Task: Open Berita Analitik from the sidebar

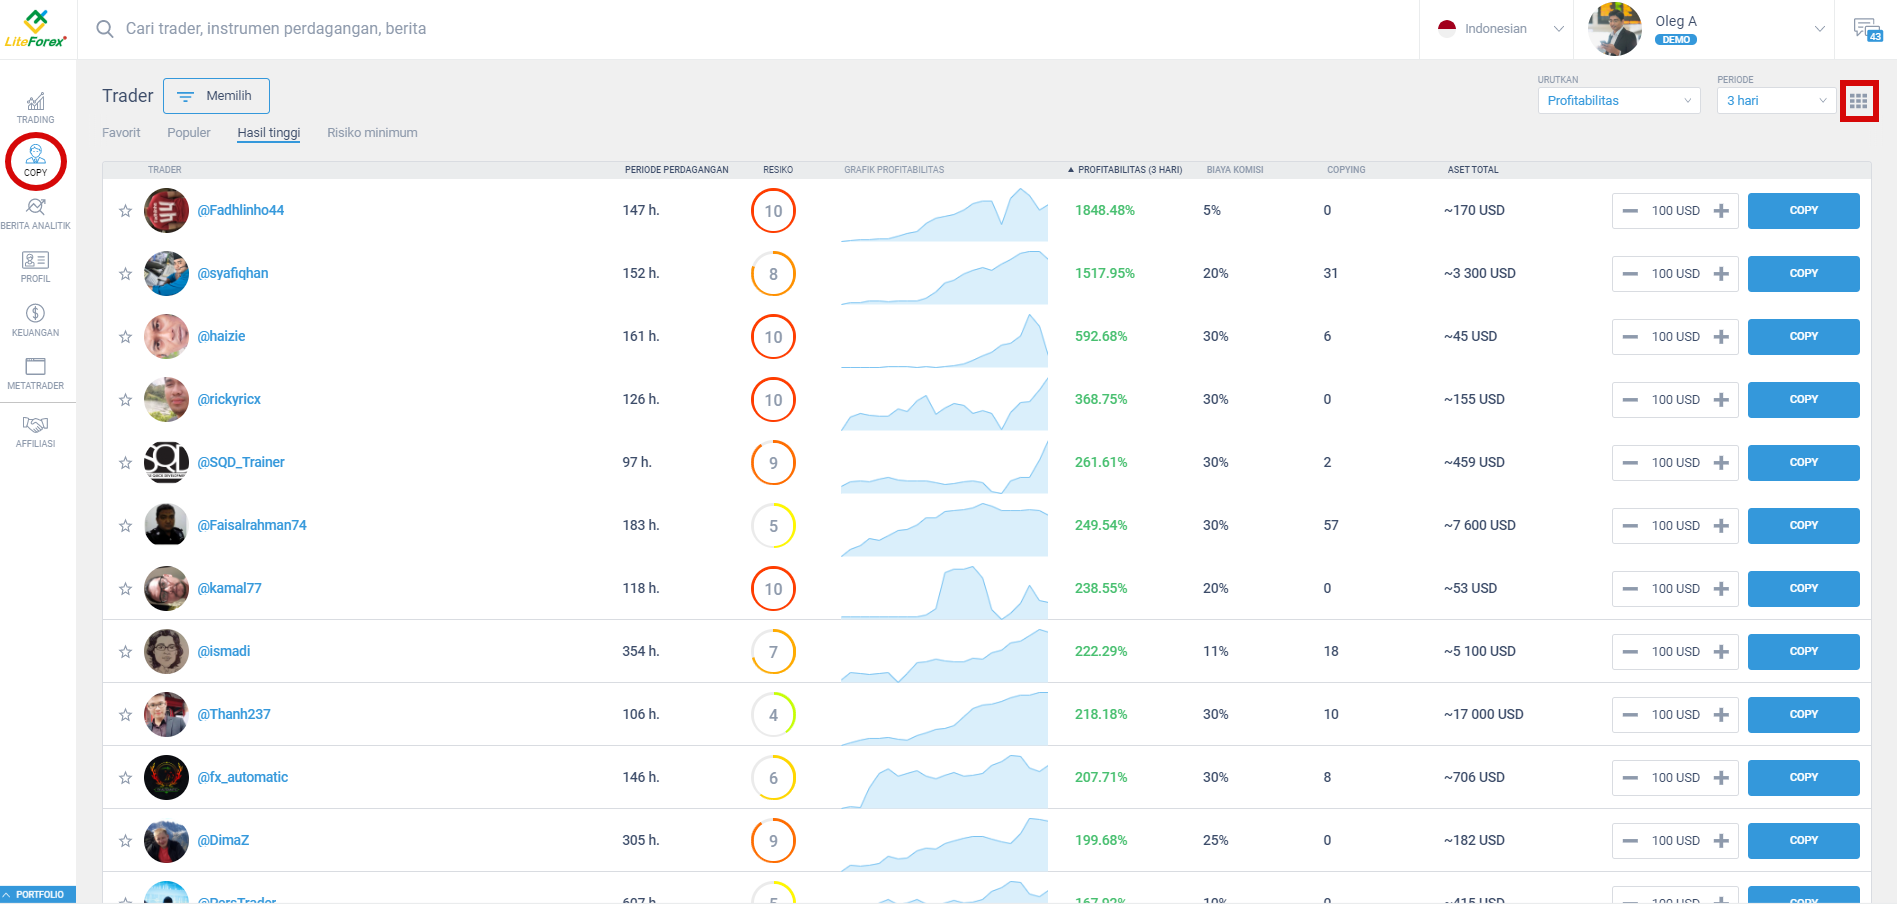Action: click(x=35, y=213)
